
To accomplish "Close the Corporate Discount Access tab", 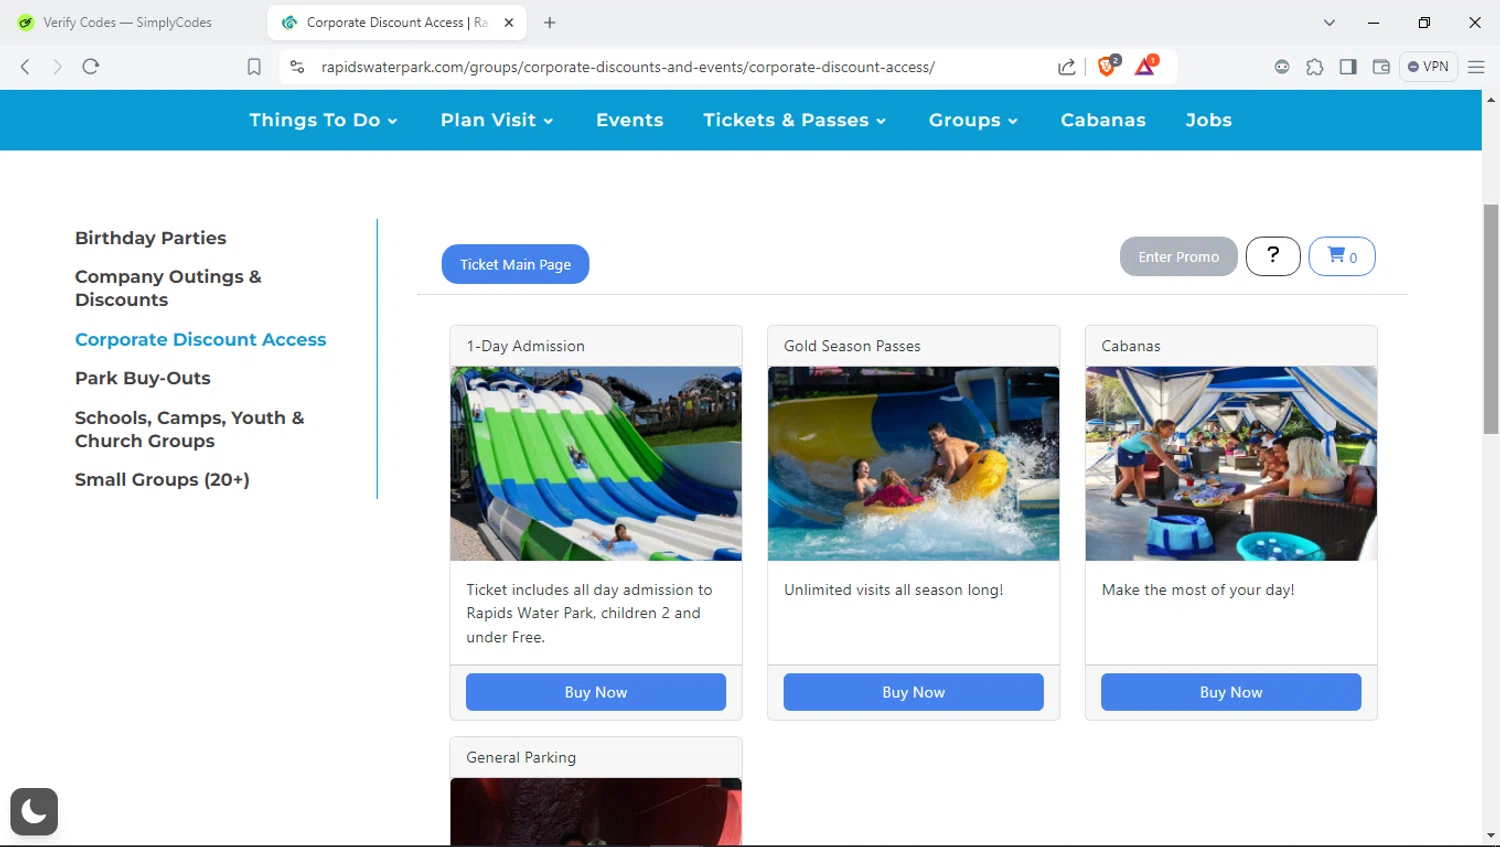I will click(508, 22).
